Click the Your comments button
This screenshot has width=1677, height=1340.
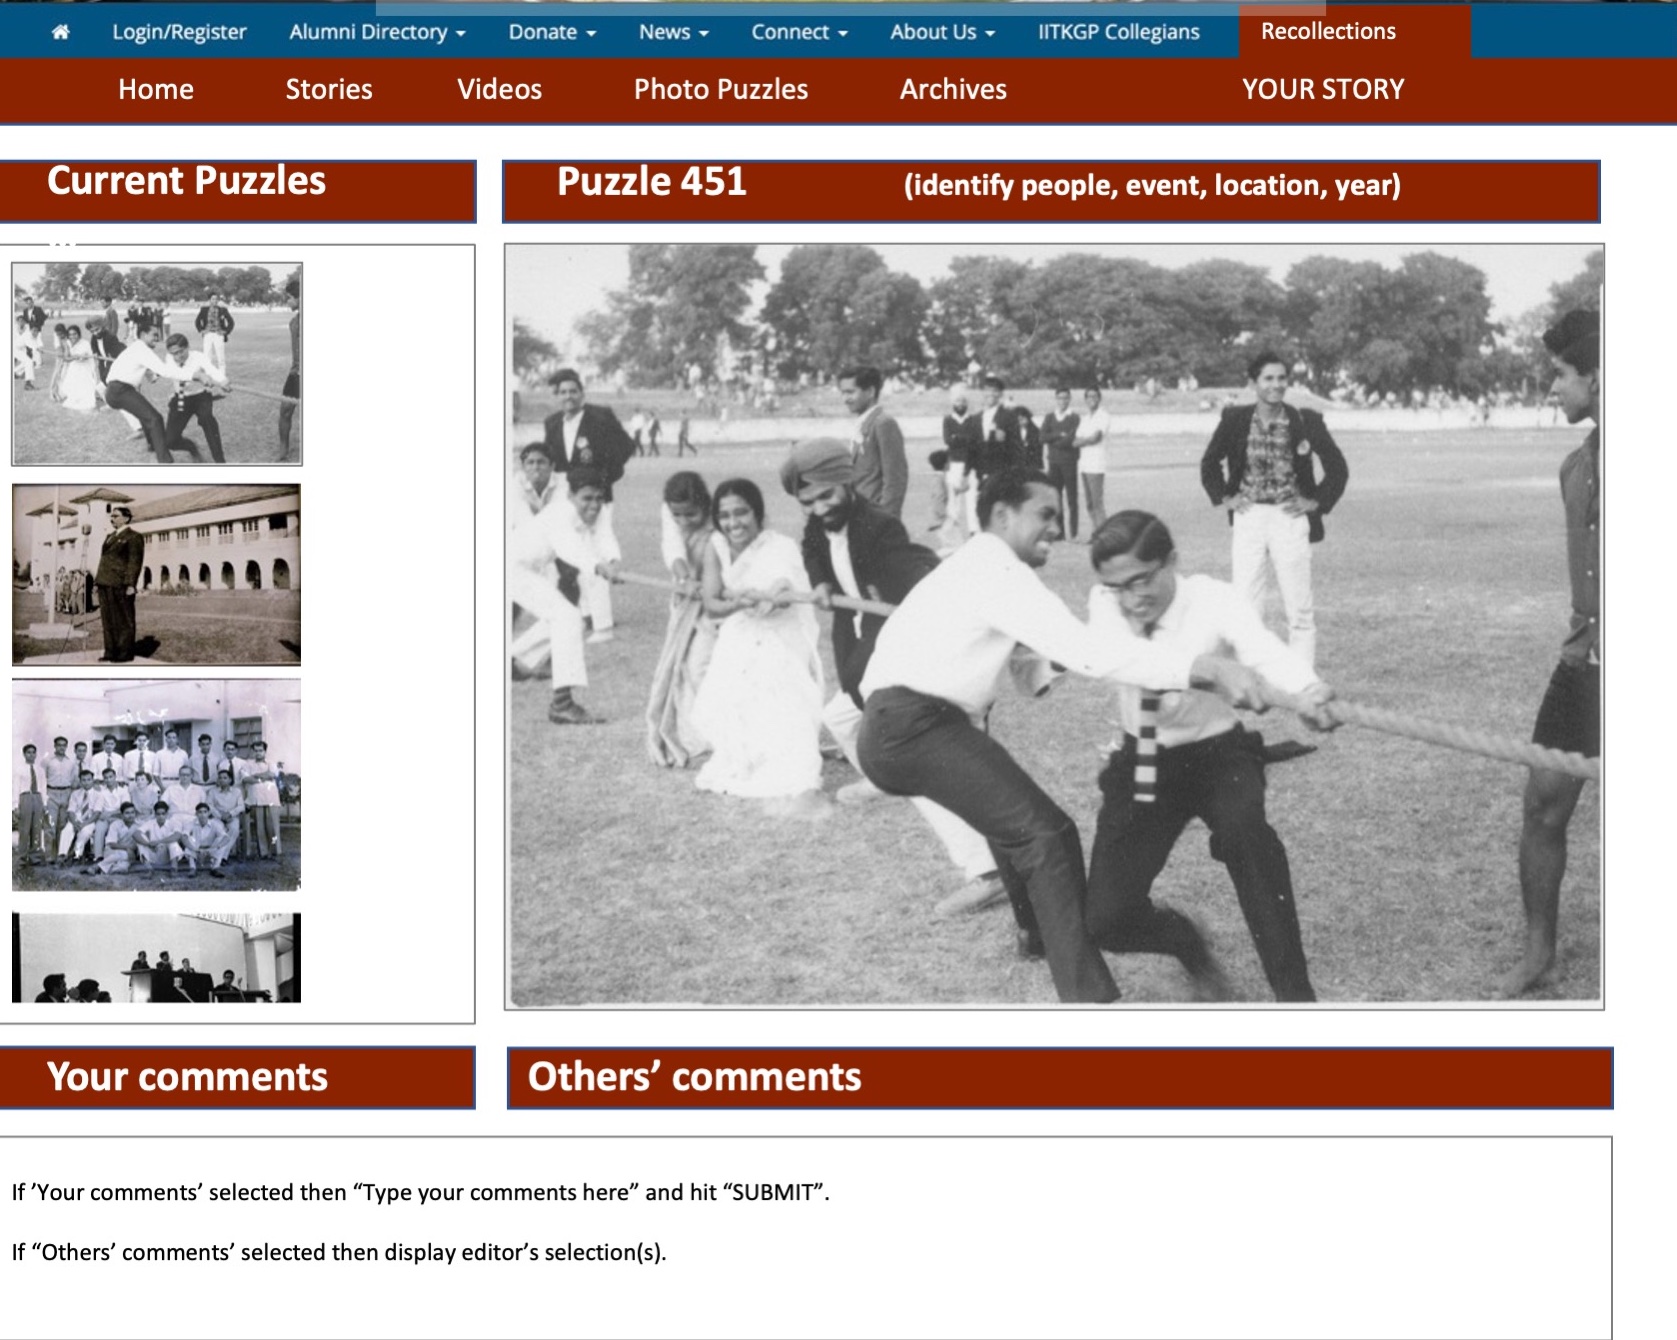click(237, 1077)
